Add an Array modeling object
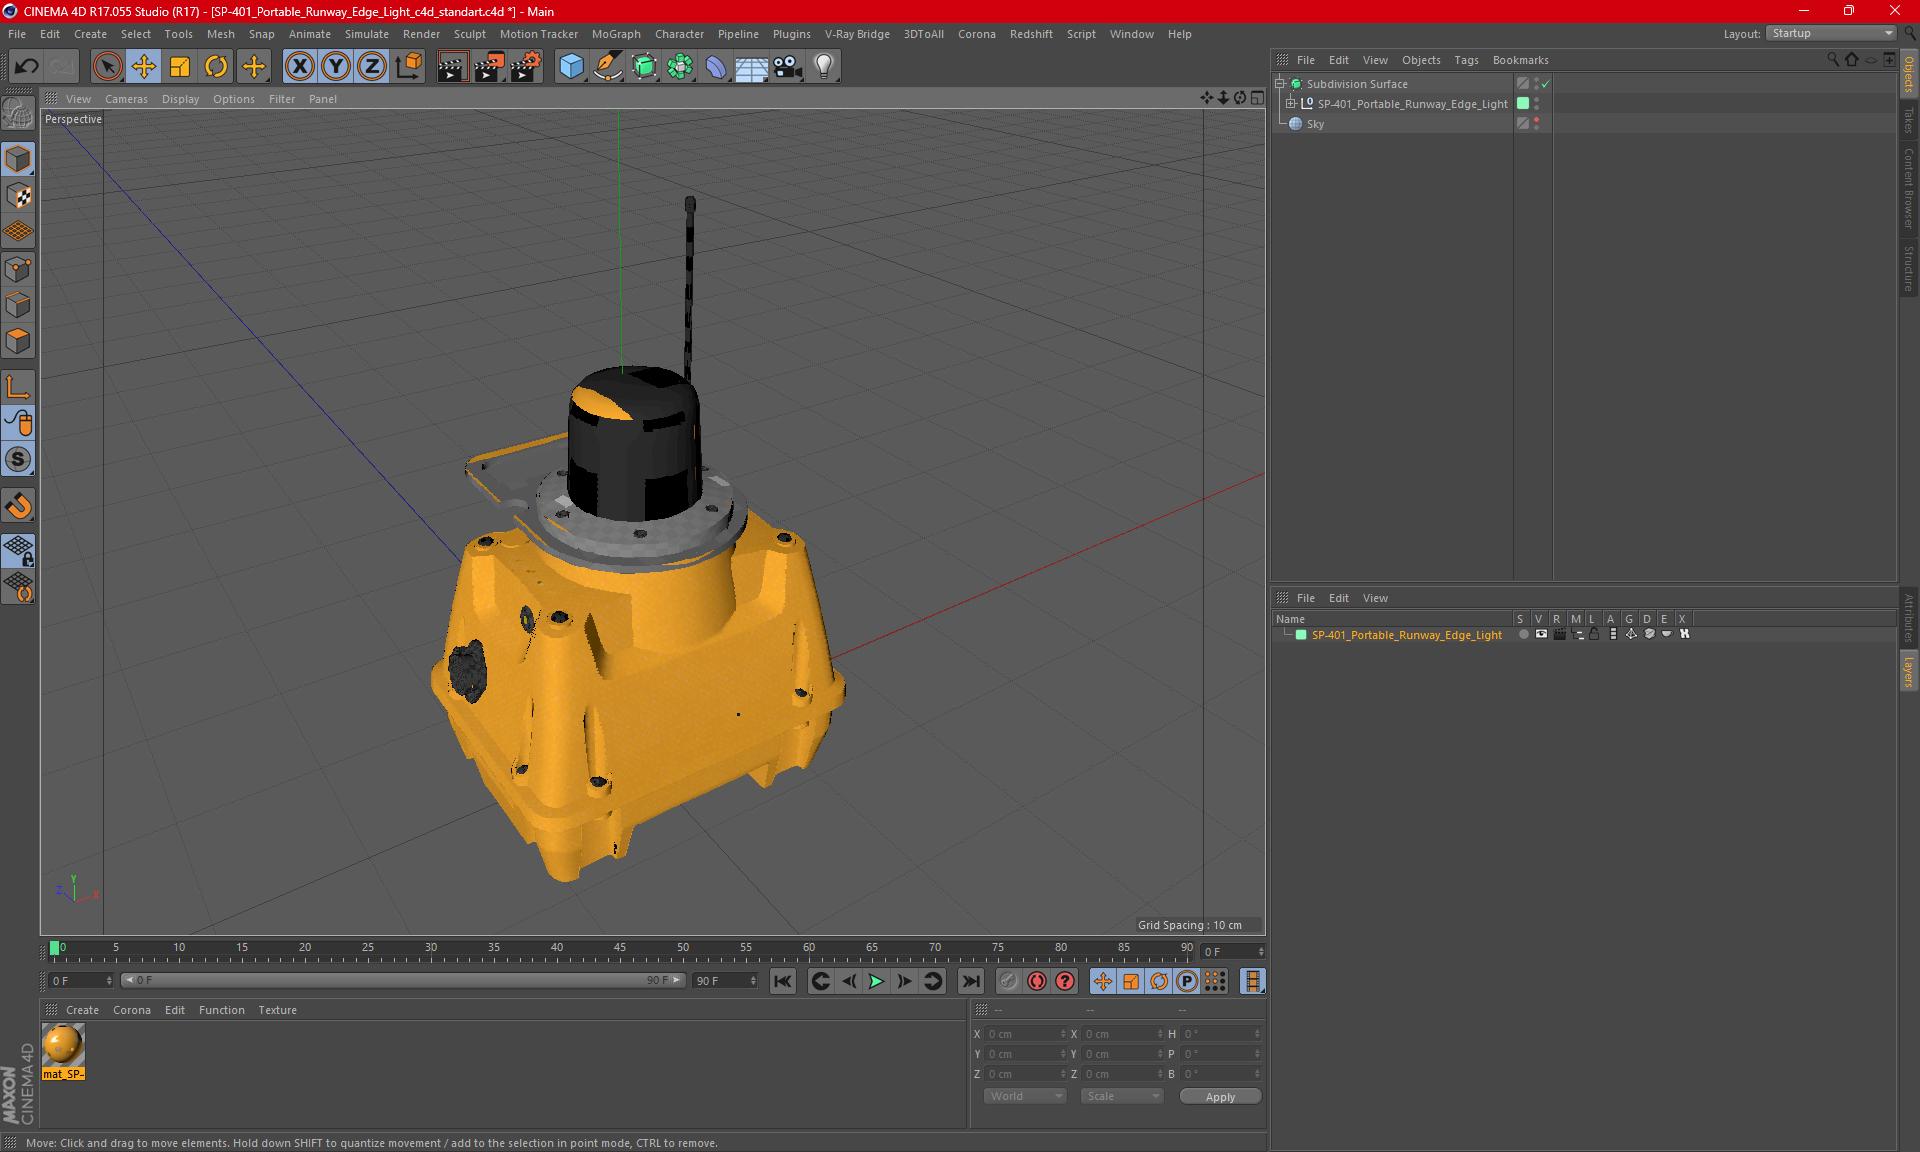The width and height of the screenshot is (1920, 1152). pyautogui.click(x=680, y=67)
